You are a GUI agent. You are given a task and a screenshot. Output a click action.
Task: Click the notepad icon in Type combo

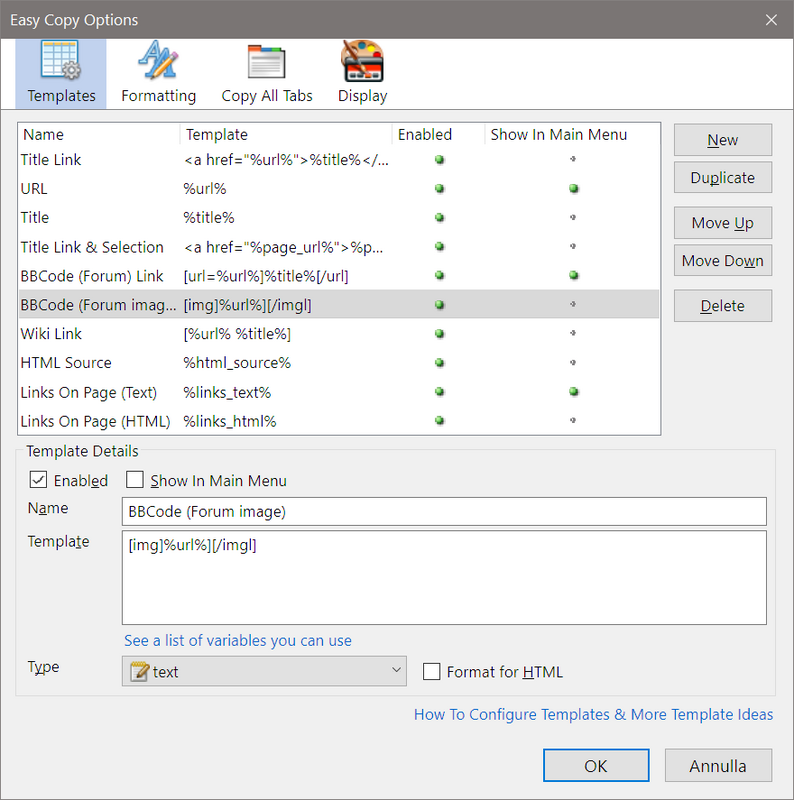[x=139, y=671]
